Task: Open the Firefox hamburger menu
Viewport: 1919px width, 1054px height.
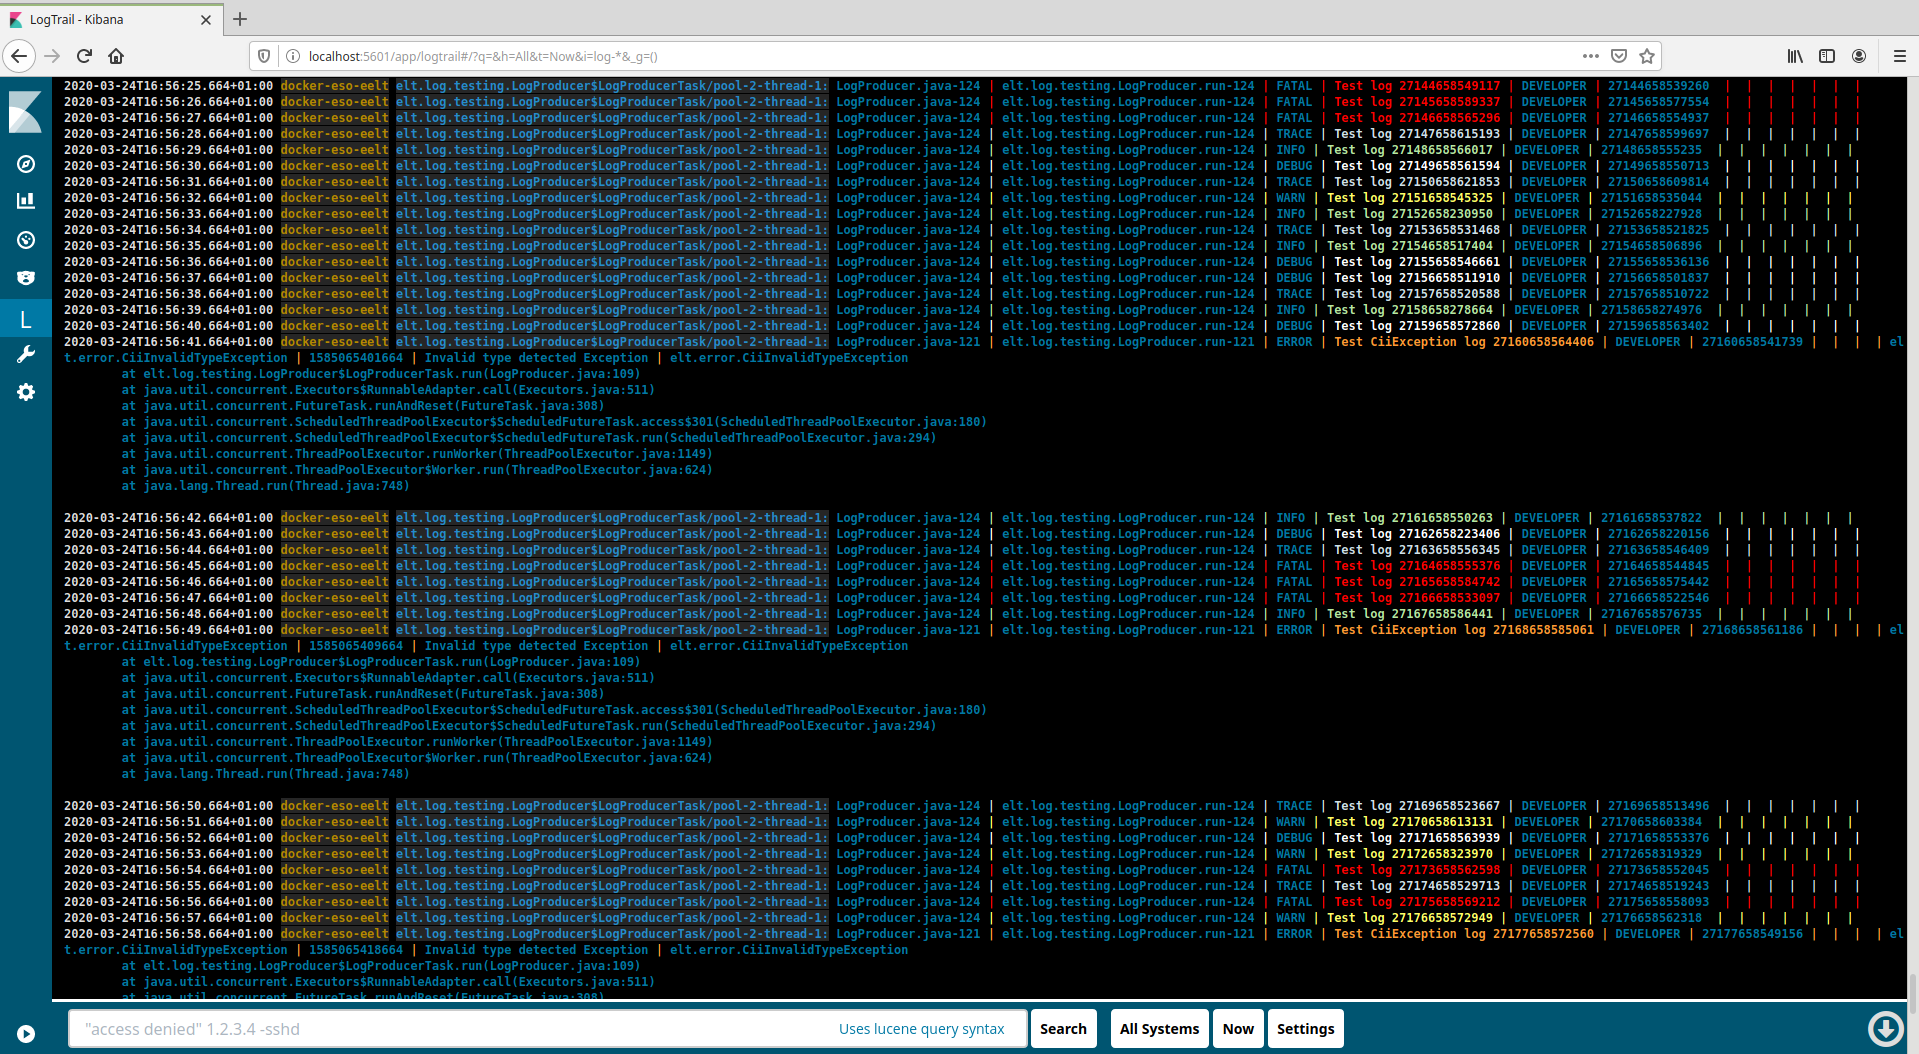Action: click(1899, 56)
